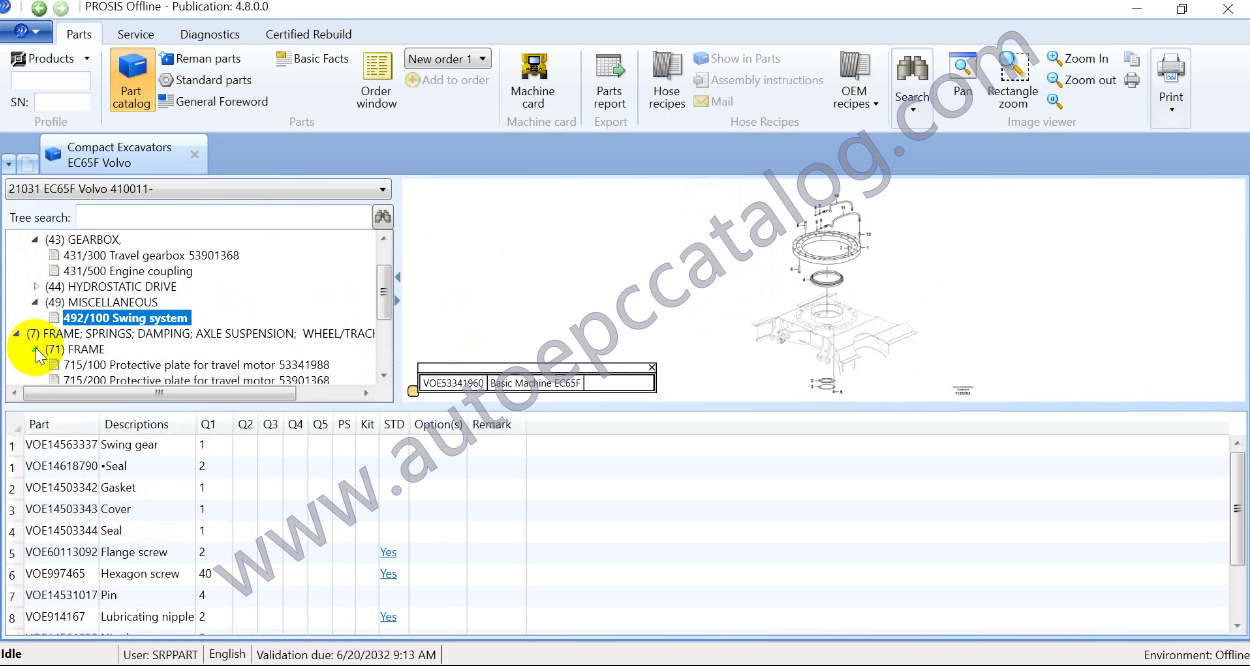
Task: Open the Order window
Action: point(377,80)
